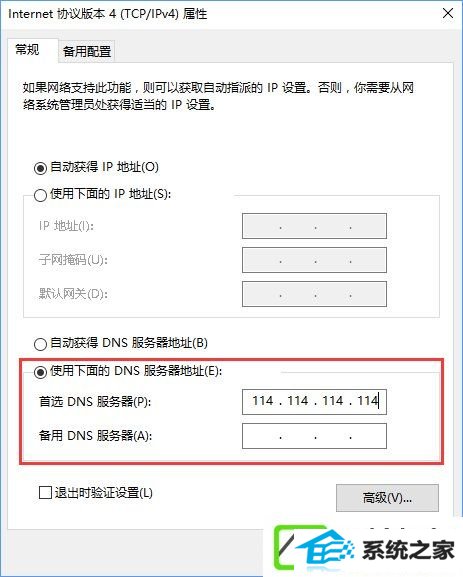Close the IPv4 properties dialog
The height and width of the screenshot is (577, 463).
[448, 14]
